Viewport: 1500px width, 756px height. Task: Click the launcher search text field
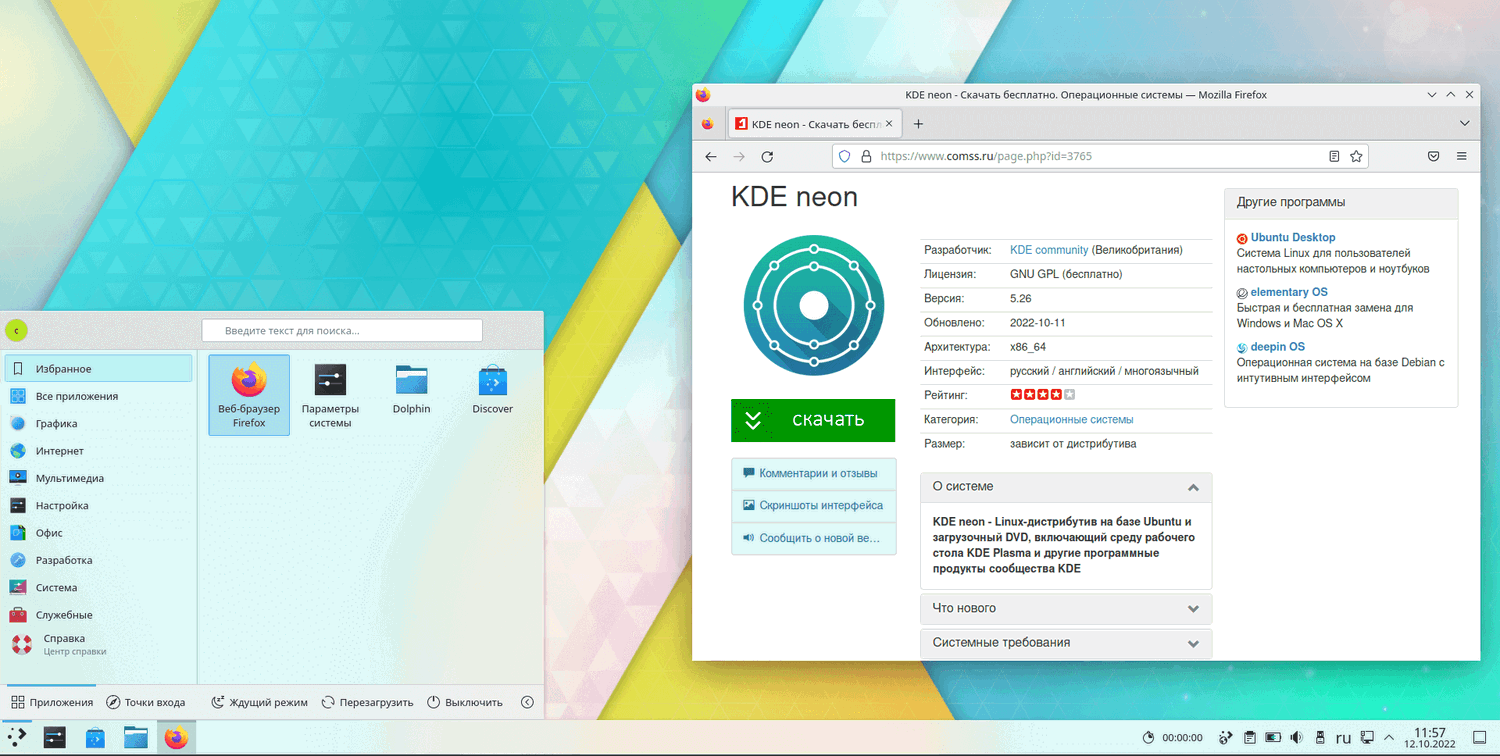[x=342, y=330]
